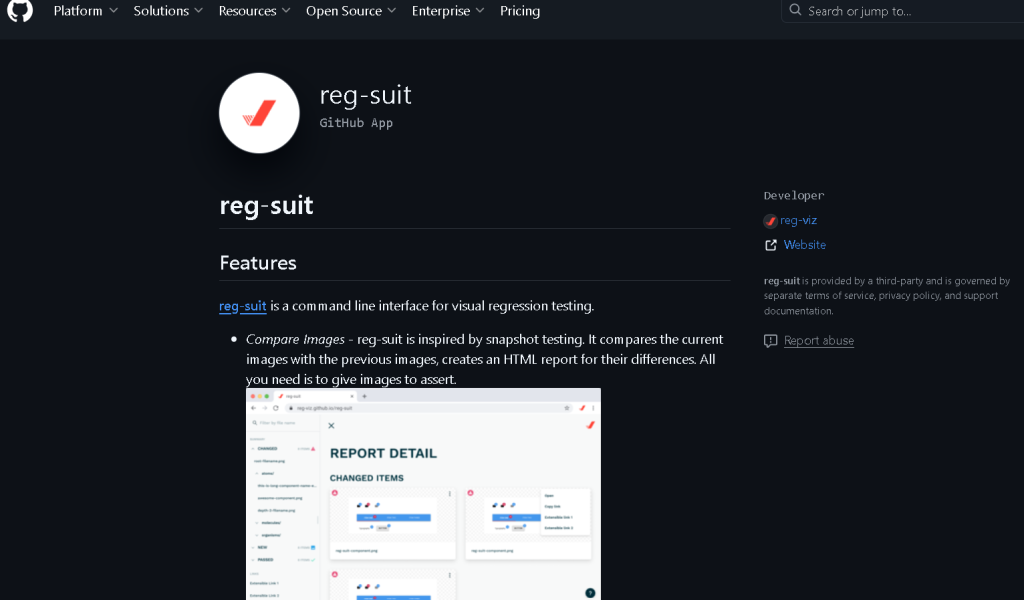Click the 'Features' section heading
The width and height of the screenshot is (1024, 600).
coord(258,263)
